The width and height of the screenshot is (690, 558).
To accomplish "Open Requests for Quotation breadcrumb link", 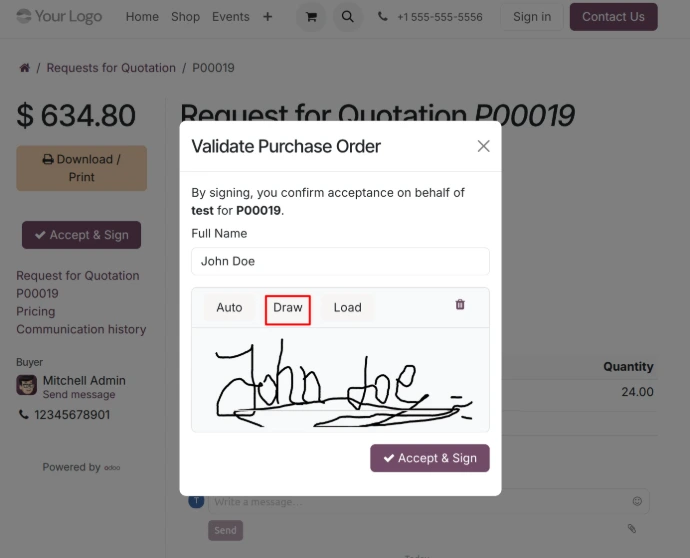I will [x=111, y=68].
